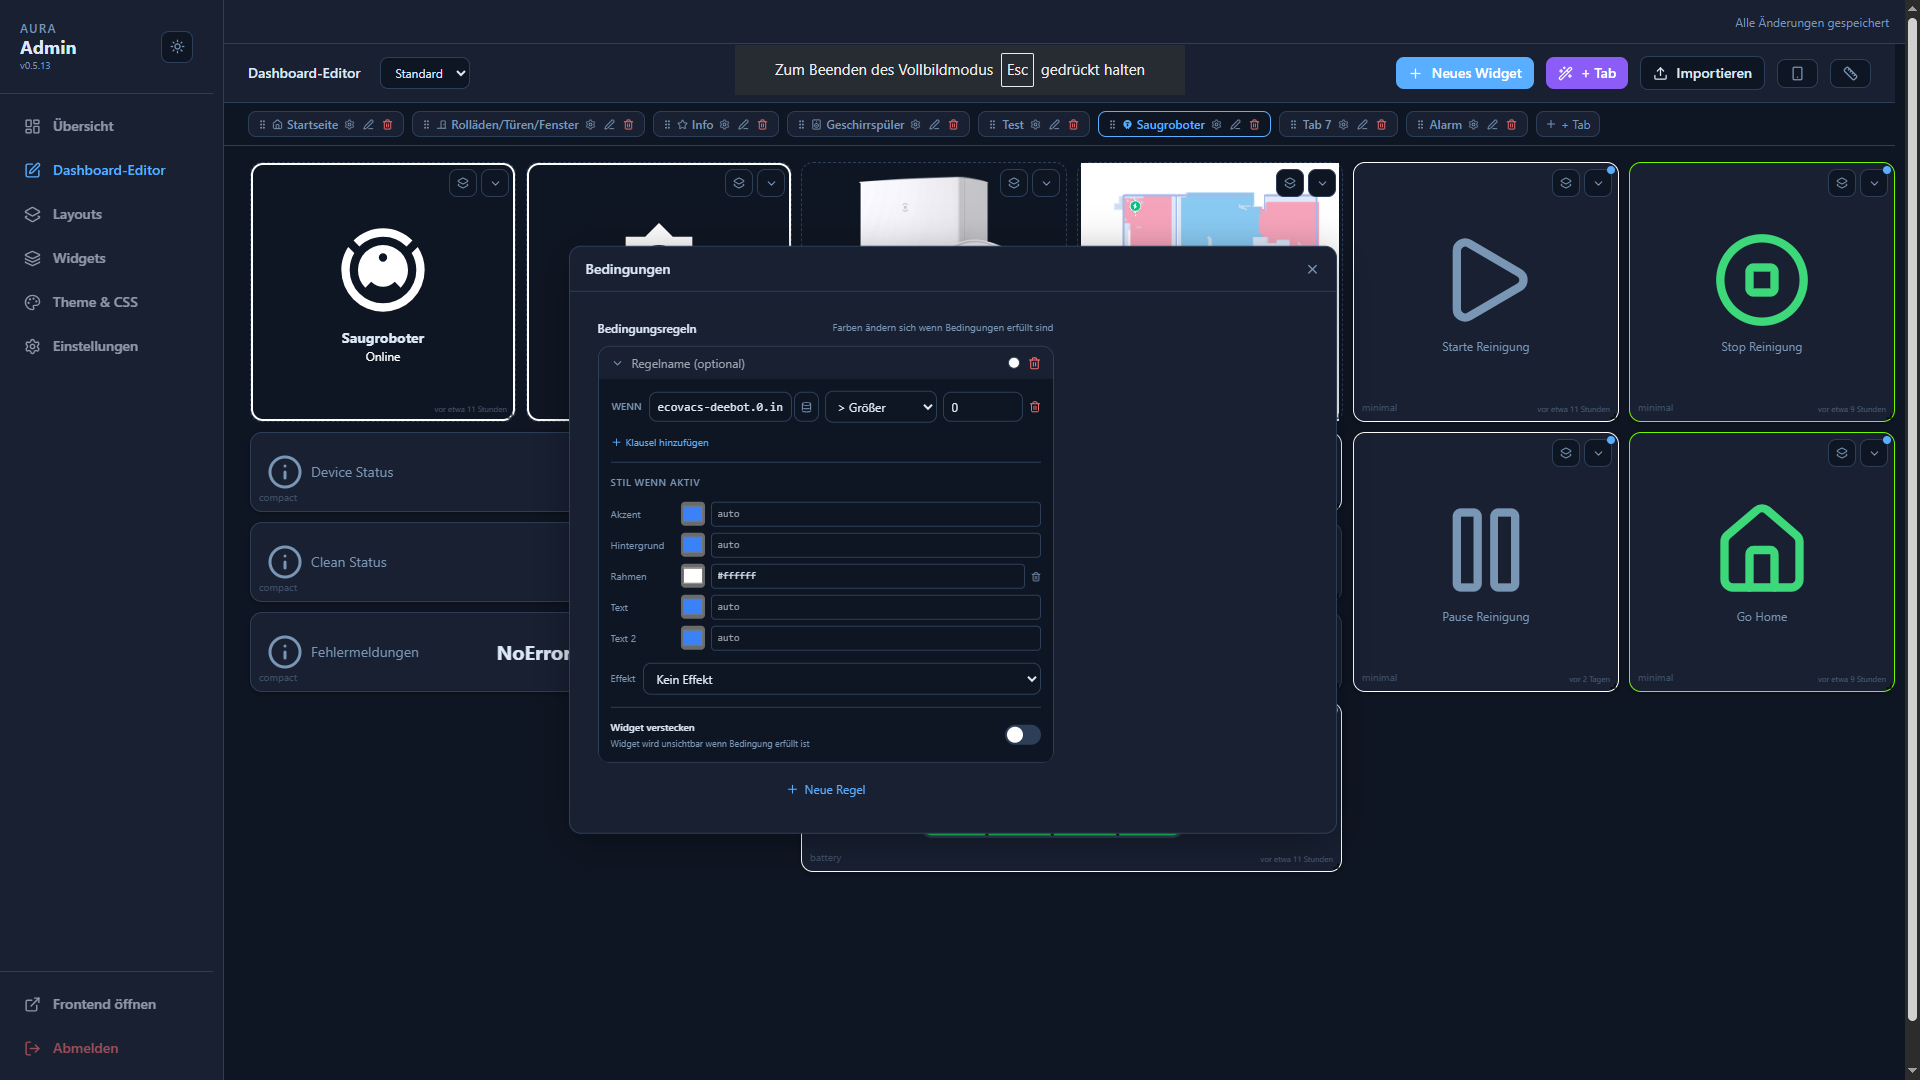Open the Rahmen white color swatch

692,576
